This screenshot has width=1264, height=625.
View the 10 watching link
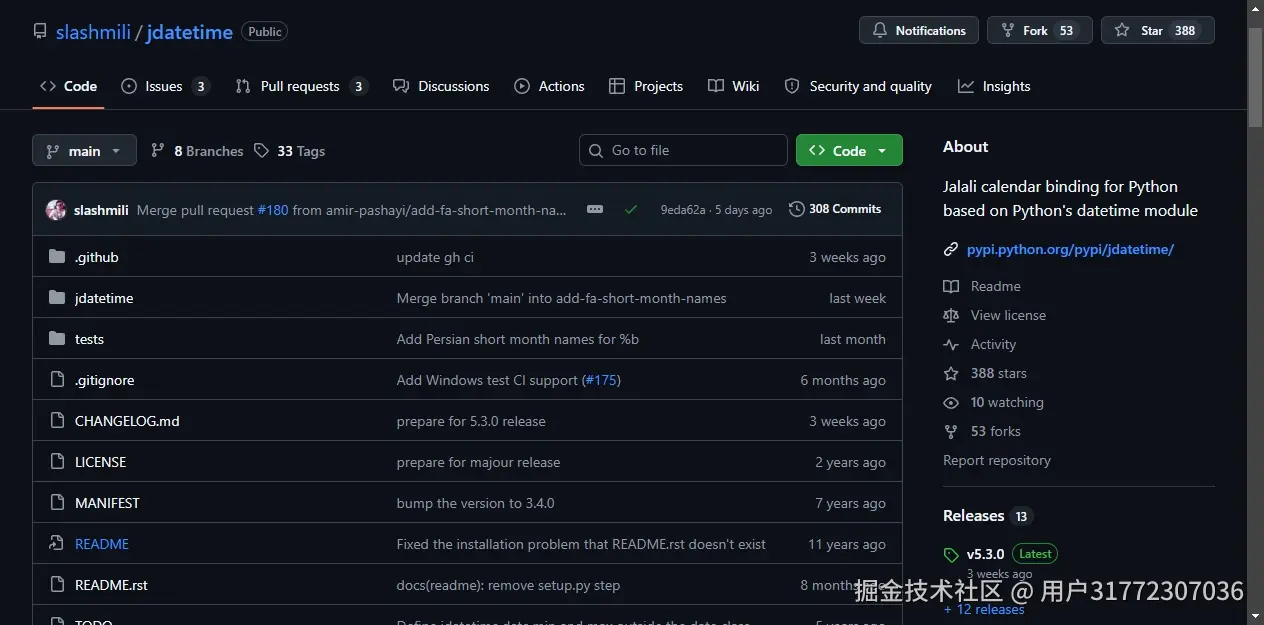click(x=1007, y=402)
